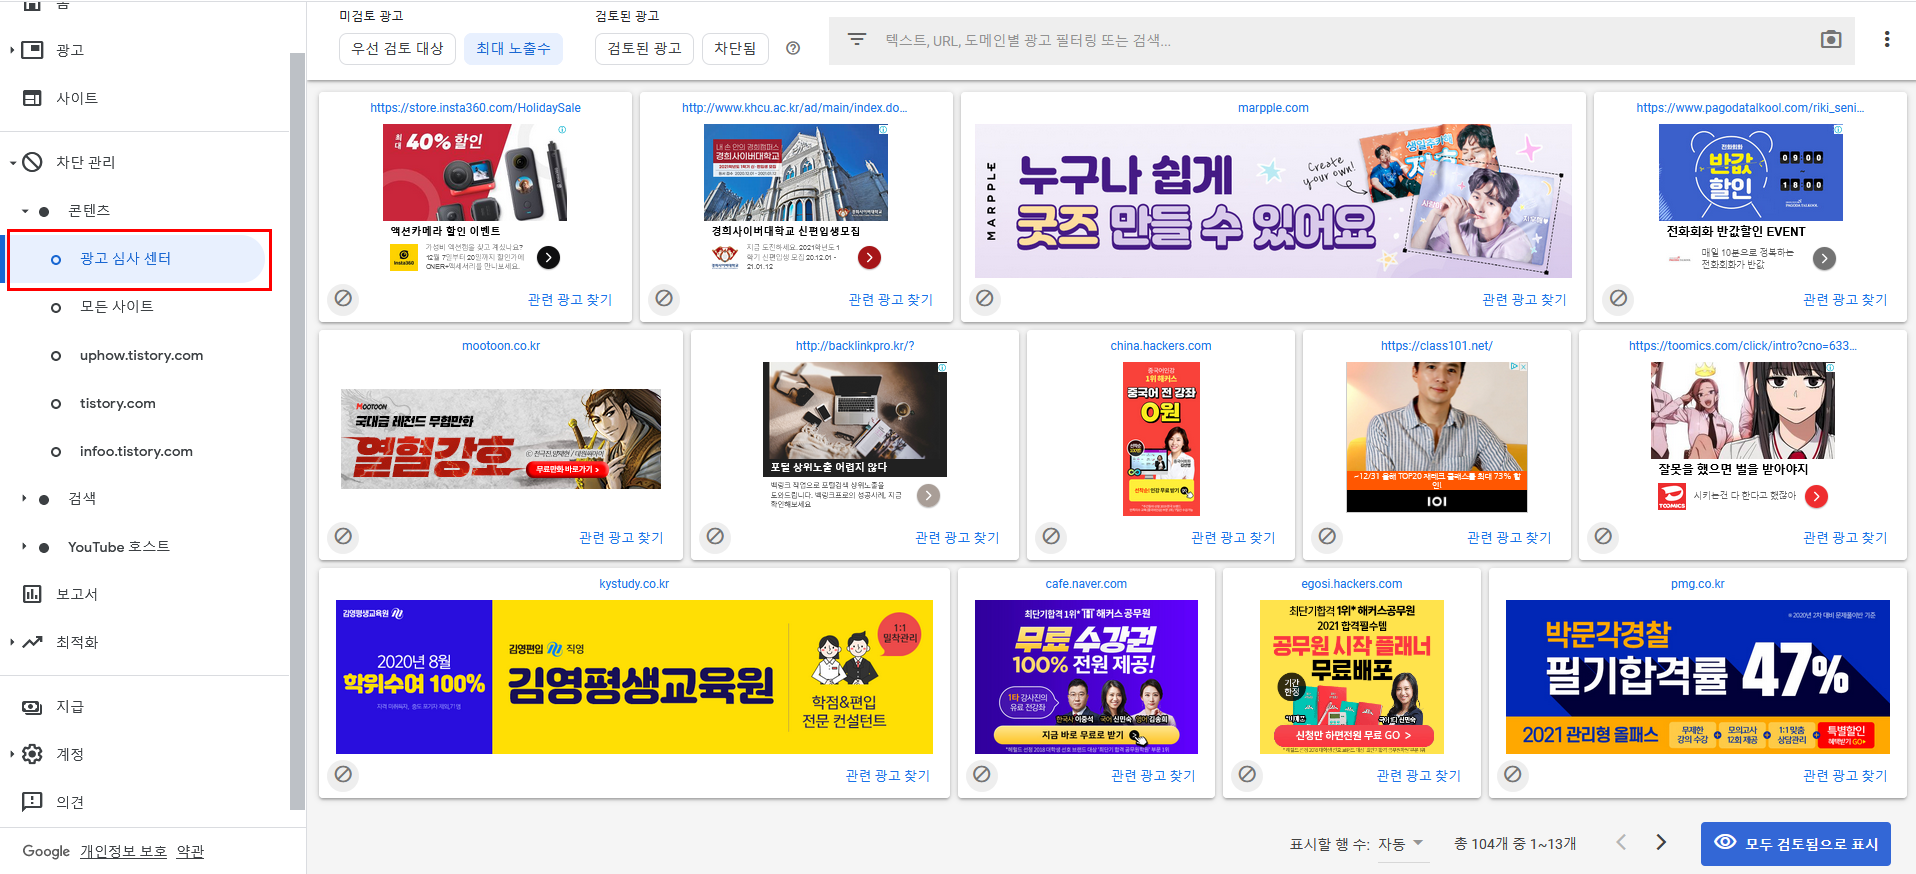The height and width of the screenshot is (874, 1916).
Task: Block the china.hackers.com ad
Action: tap(1051, 536)
